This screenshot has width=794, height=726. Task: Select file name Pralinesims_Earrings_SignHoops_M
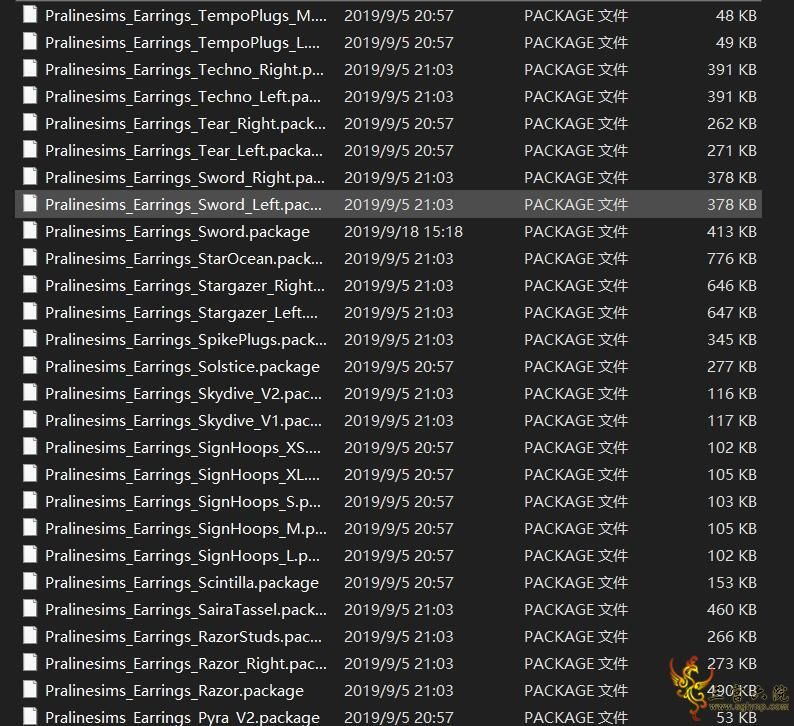pos(186,529)
